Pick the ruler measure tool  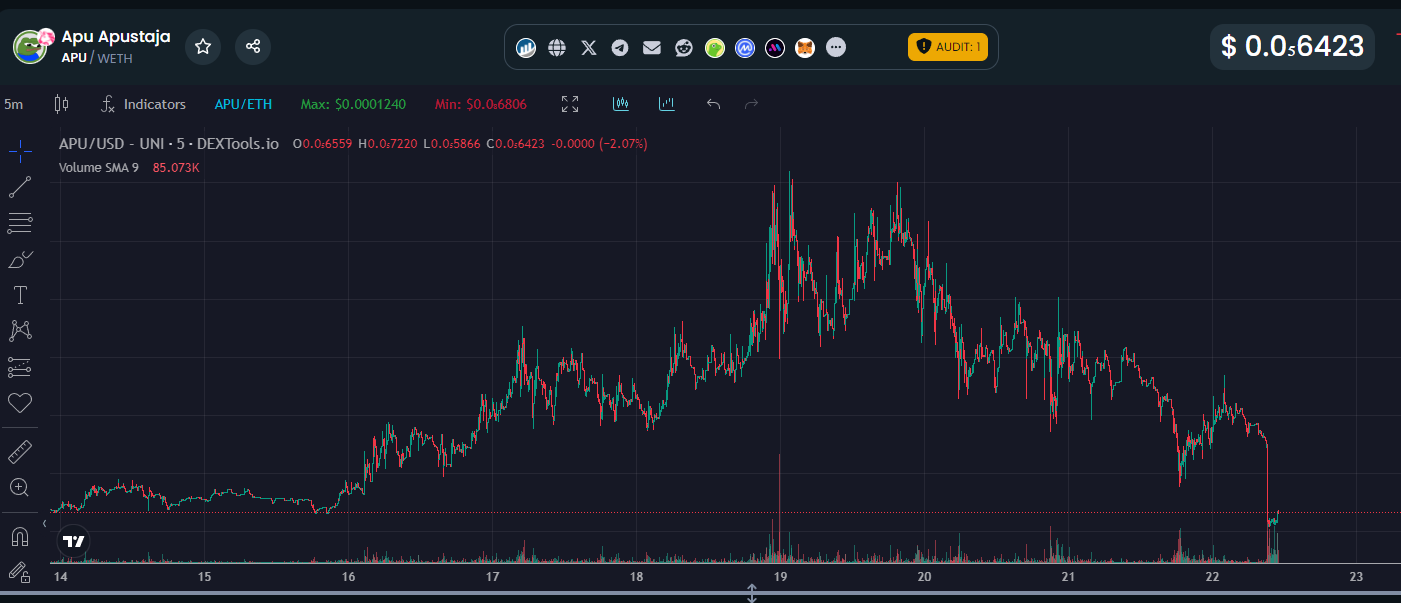click(x=20, y=452)
